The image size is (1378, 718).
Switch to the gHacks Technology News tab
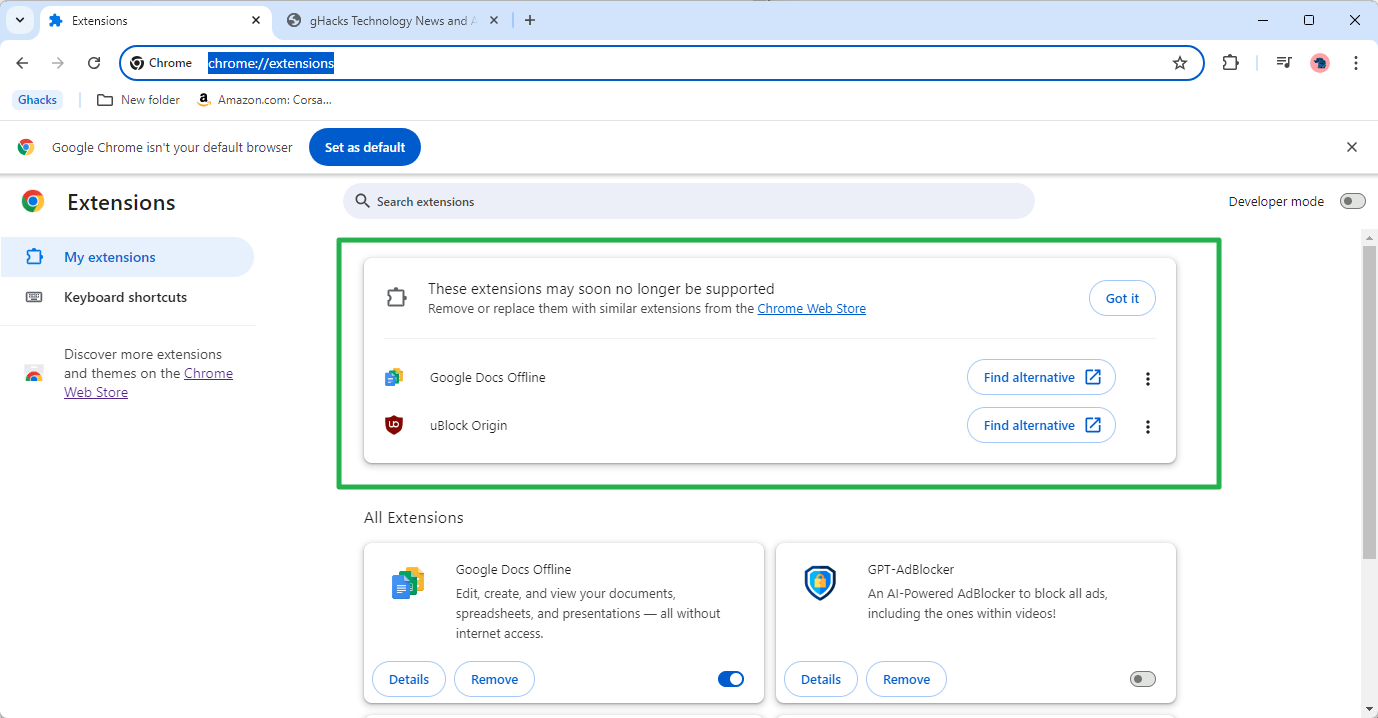[x=392, y=20]
